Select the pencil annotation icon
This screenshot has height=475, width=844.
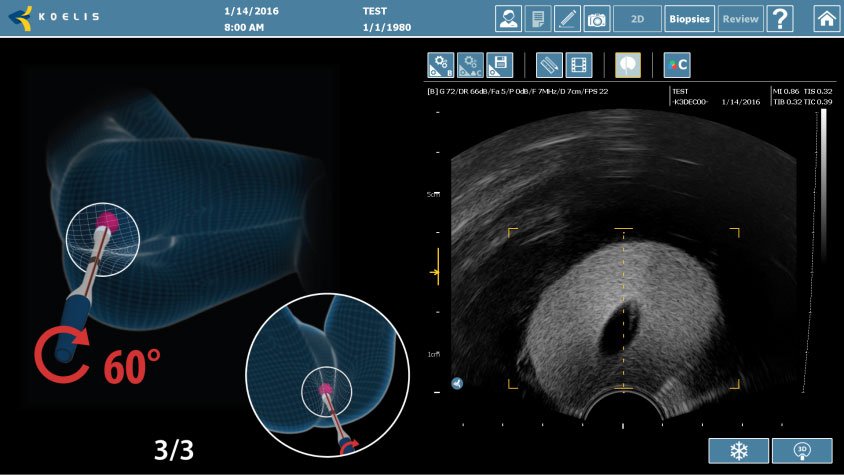(x=567, y=19)
